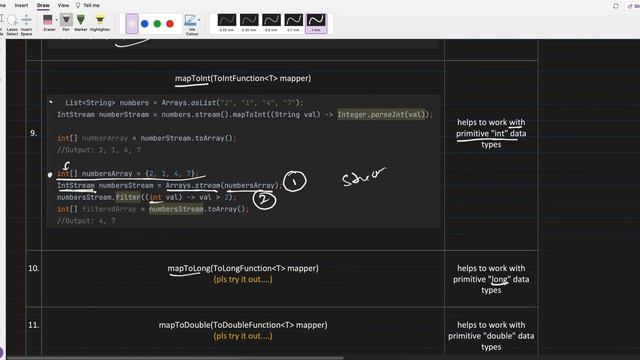
Task: Open the Eraser options dropdown arrow
Action: pyautogui.click(x=57, y=20)
